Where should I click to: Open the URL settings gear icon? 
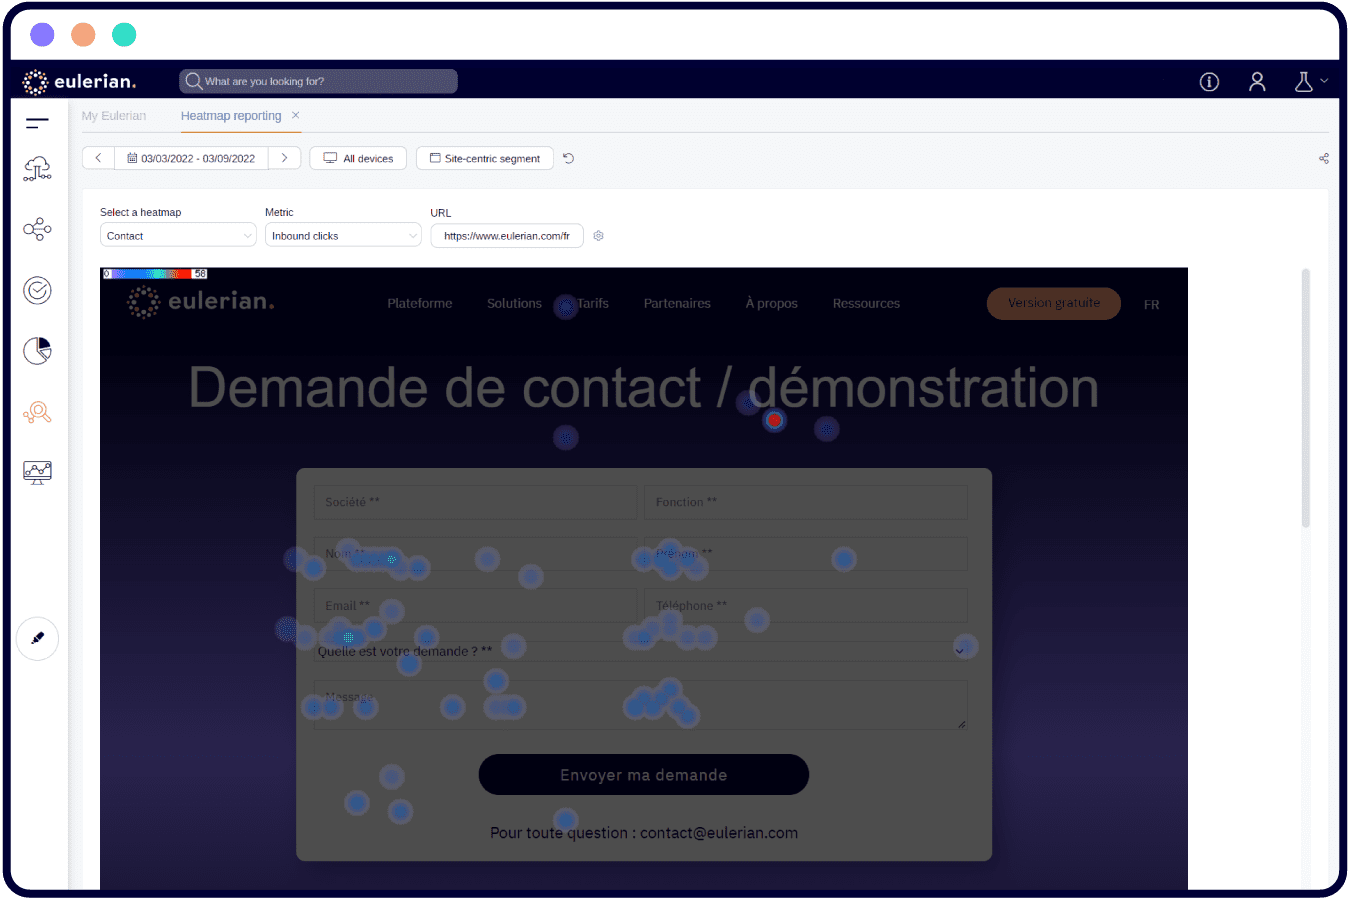(x=598, y=236)
